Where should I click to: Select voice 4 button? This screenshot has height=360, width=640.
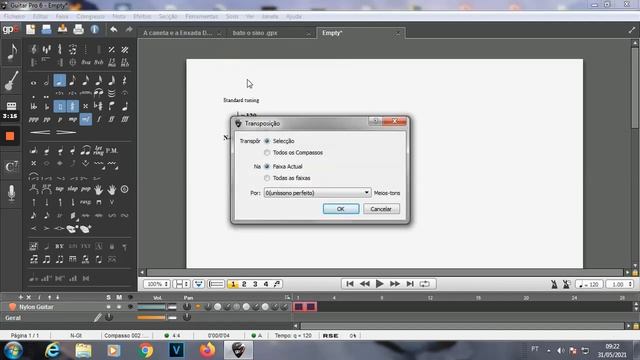point(266,284)
